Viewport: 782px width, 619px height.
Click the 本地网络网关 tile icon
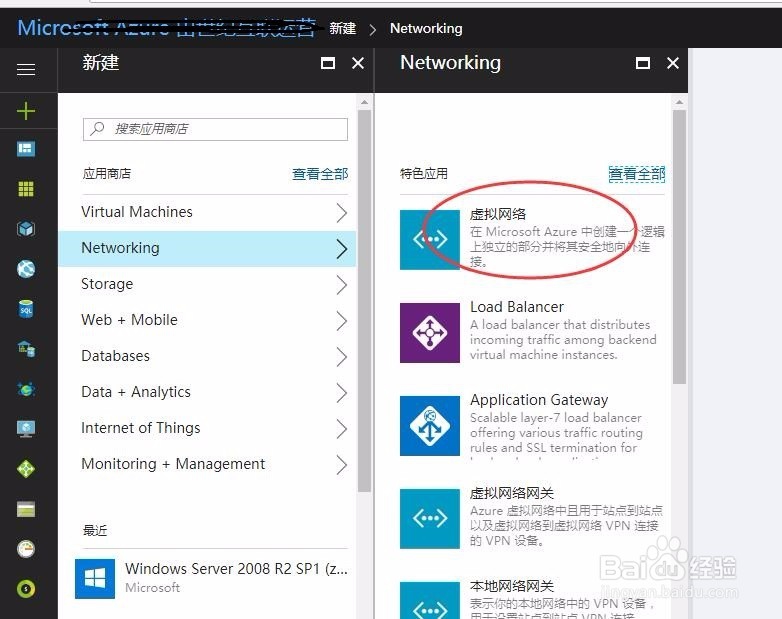pos(430,601)
